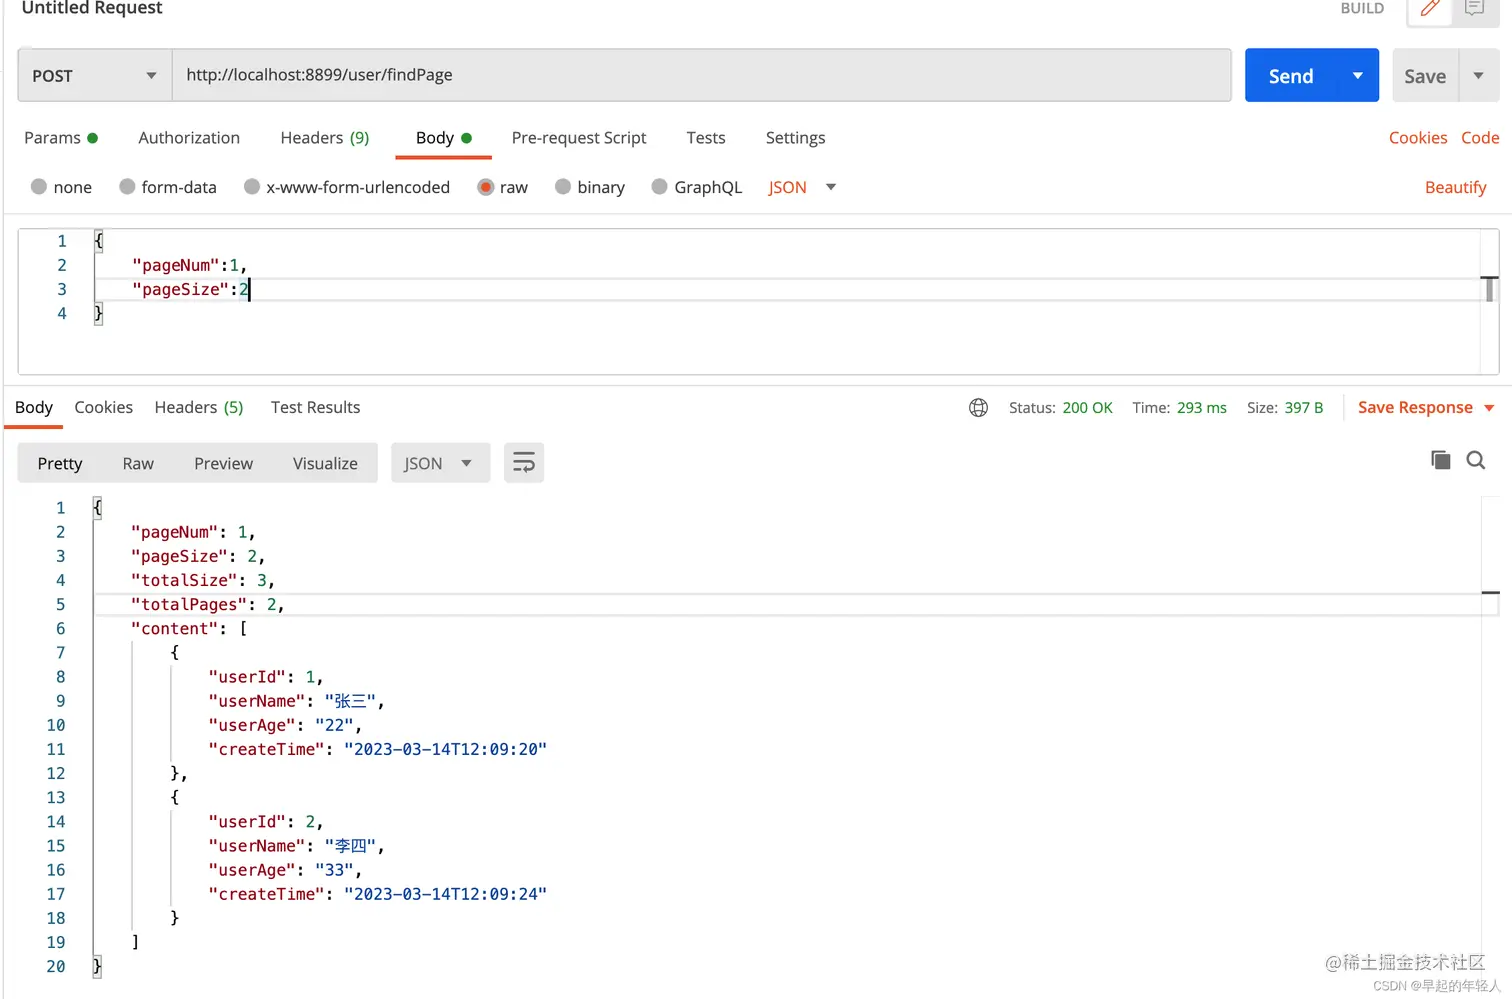Viewport: 1512px width, 999px height.
Task: Click the "userId": 1 response line
Action: pos(265,677)
